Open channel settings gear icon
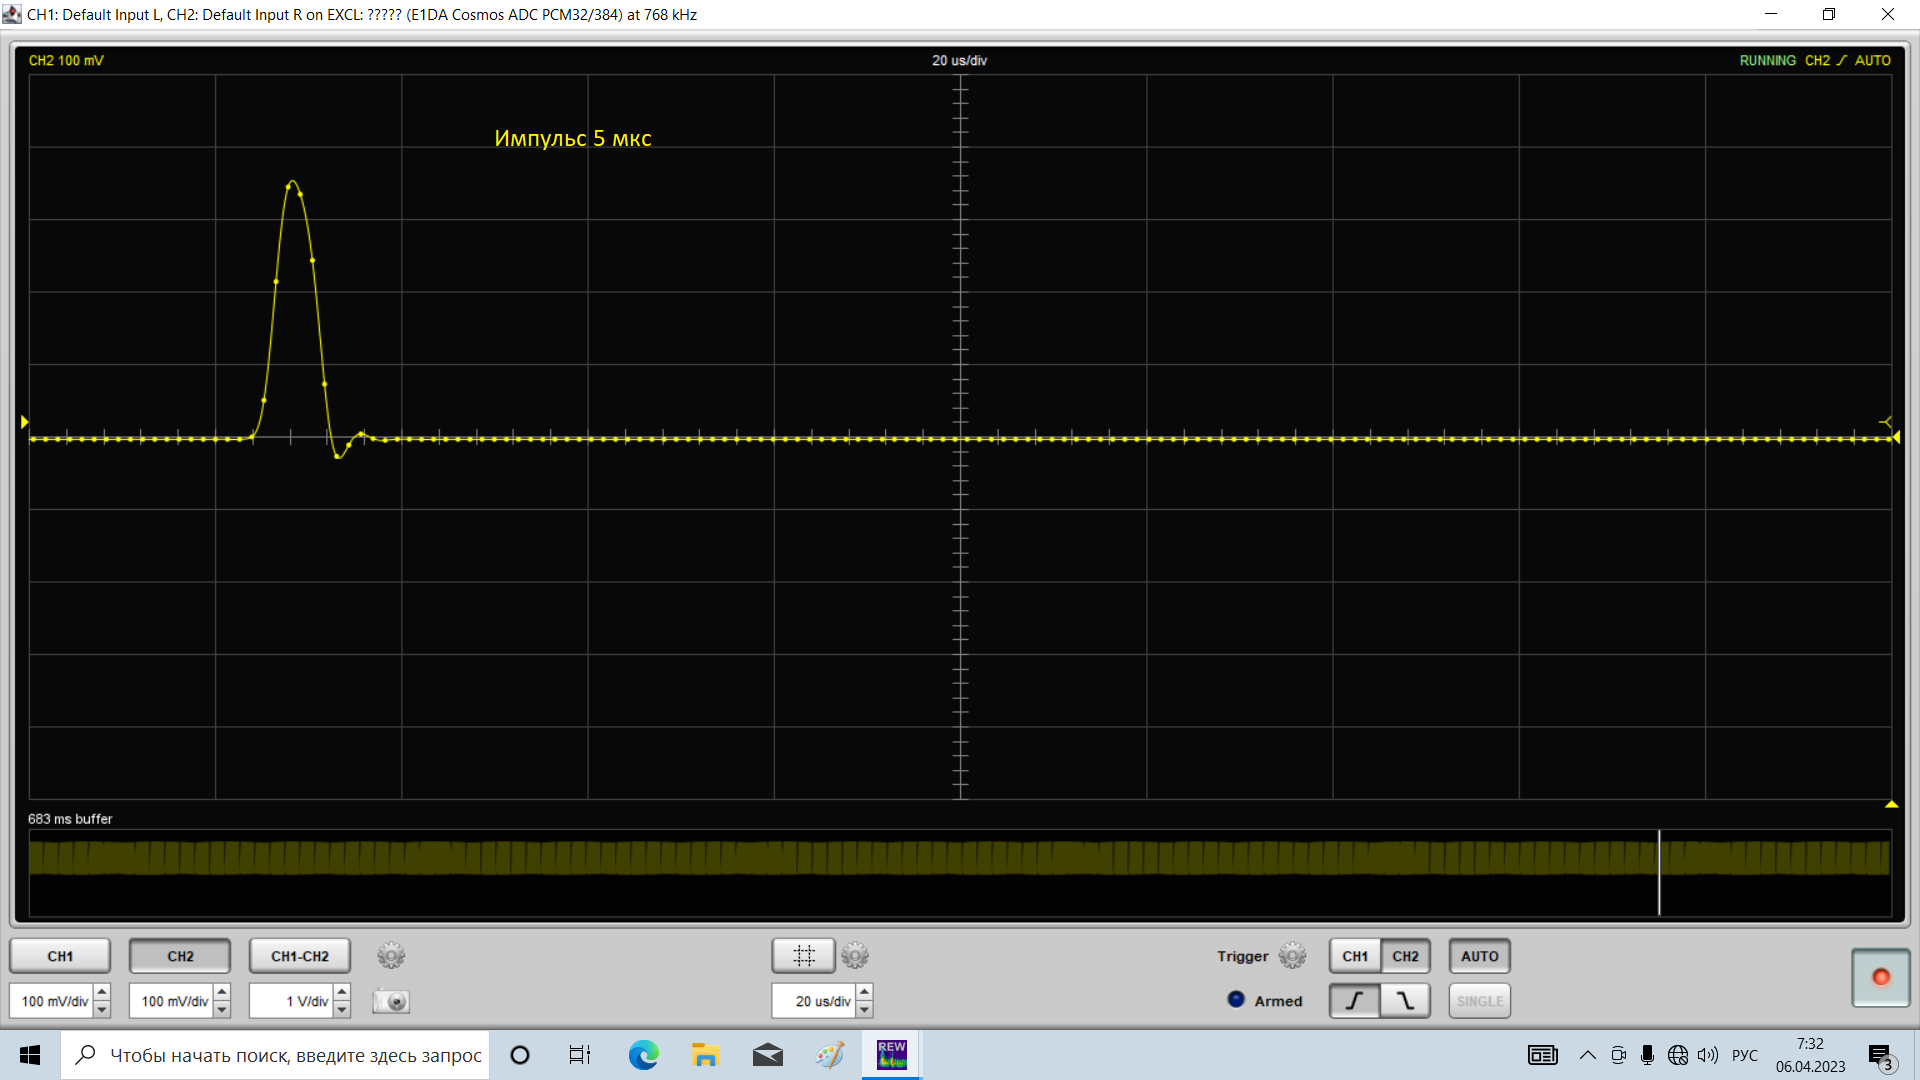 [391, 956]
